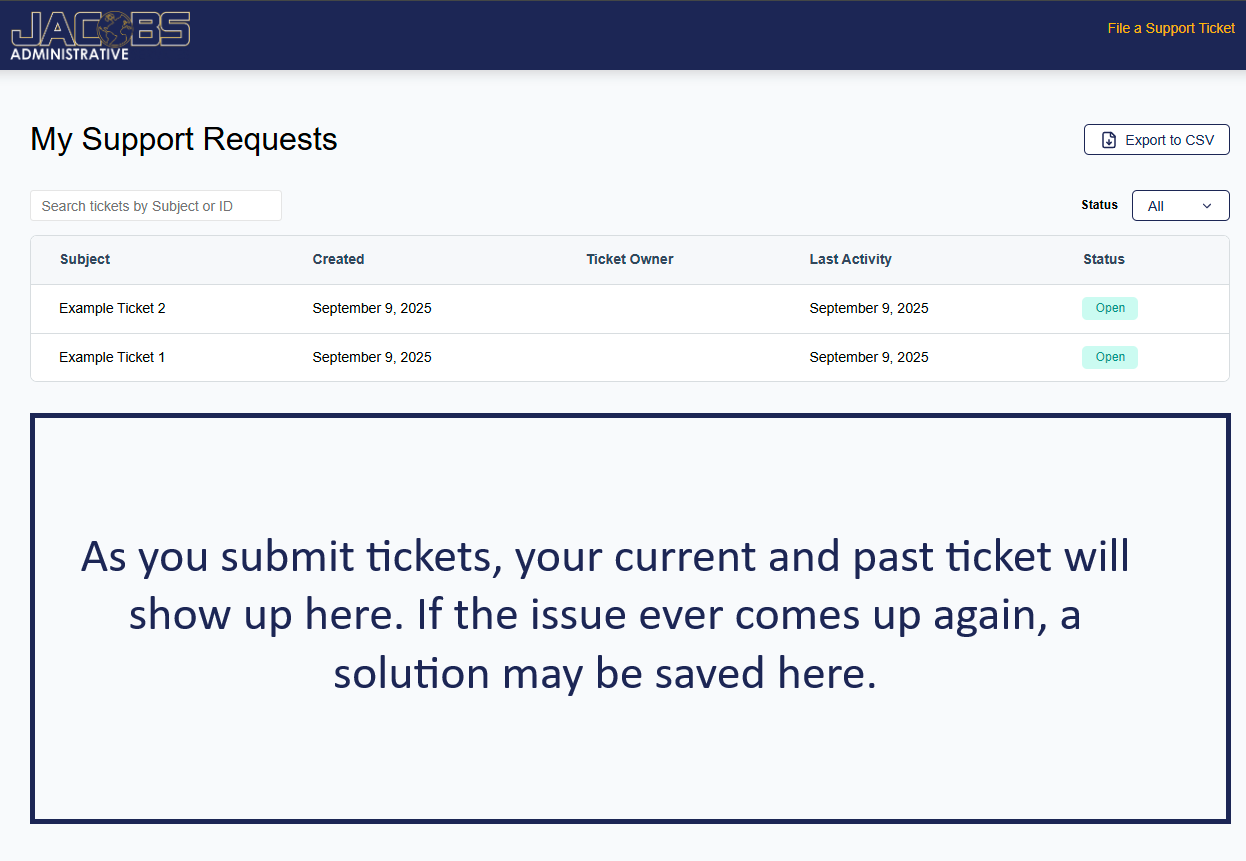Open the File a Support Ticket menu item
This screenshot has width=1246, height=861.
1171,28
